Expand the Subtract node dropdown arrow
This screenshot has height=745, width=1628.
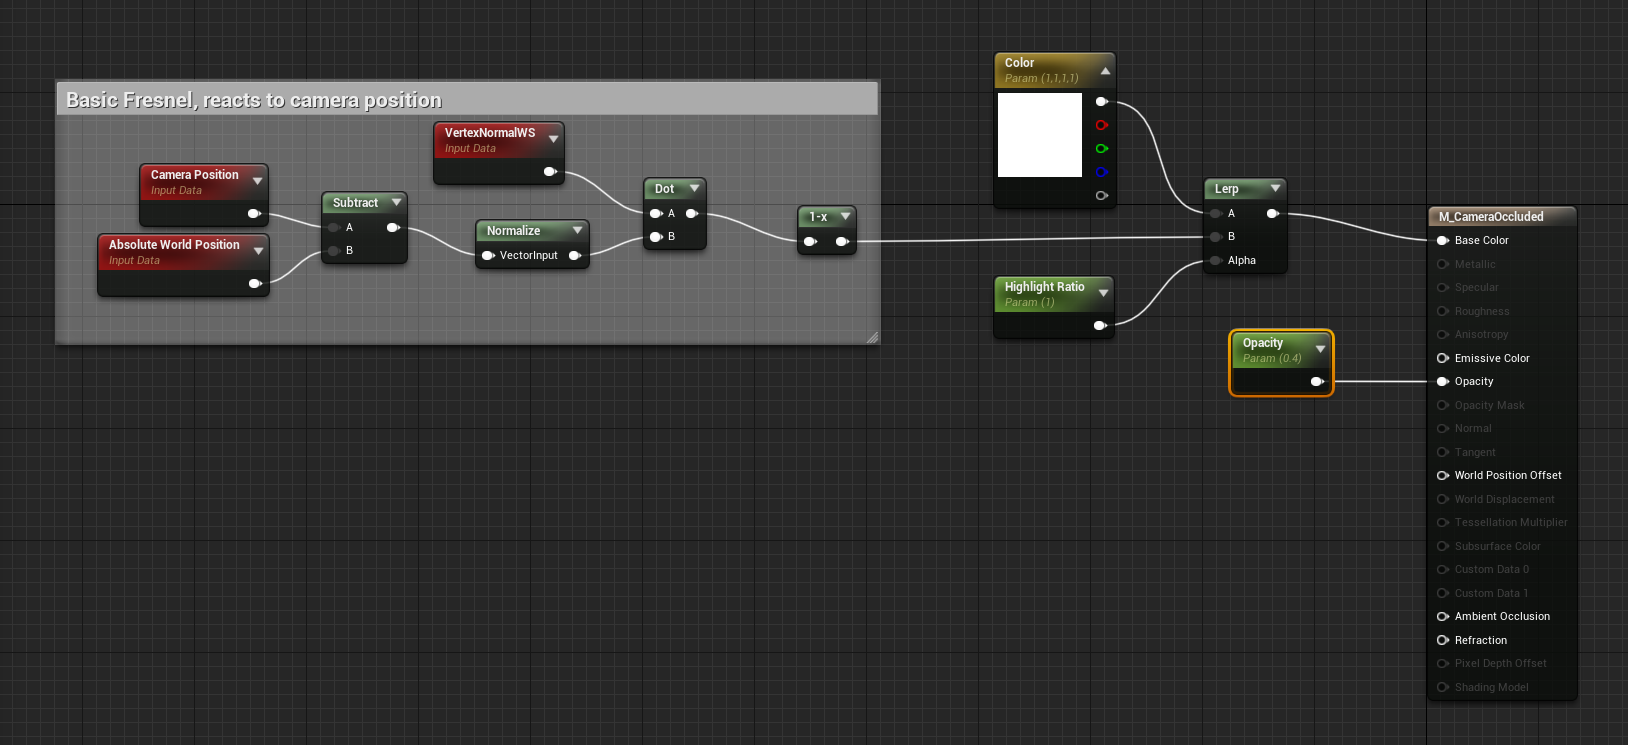point(396,202)
